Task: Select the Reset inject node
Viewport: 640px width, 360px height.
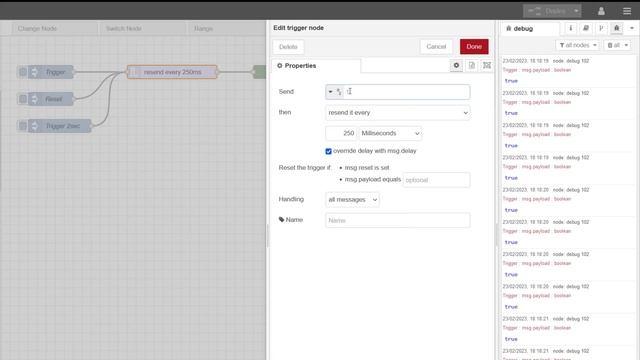Action: click(51, 99)
